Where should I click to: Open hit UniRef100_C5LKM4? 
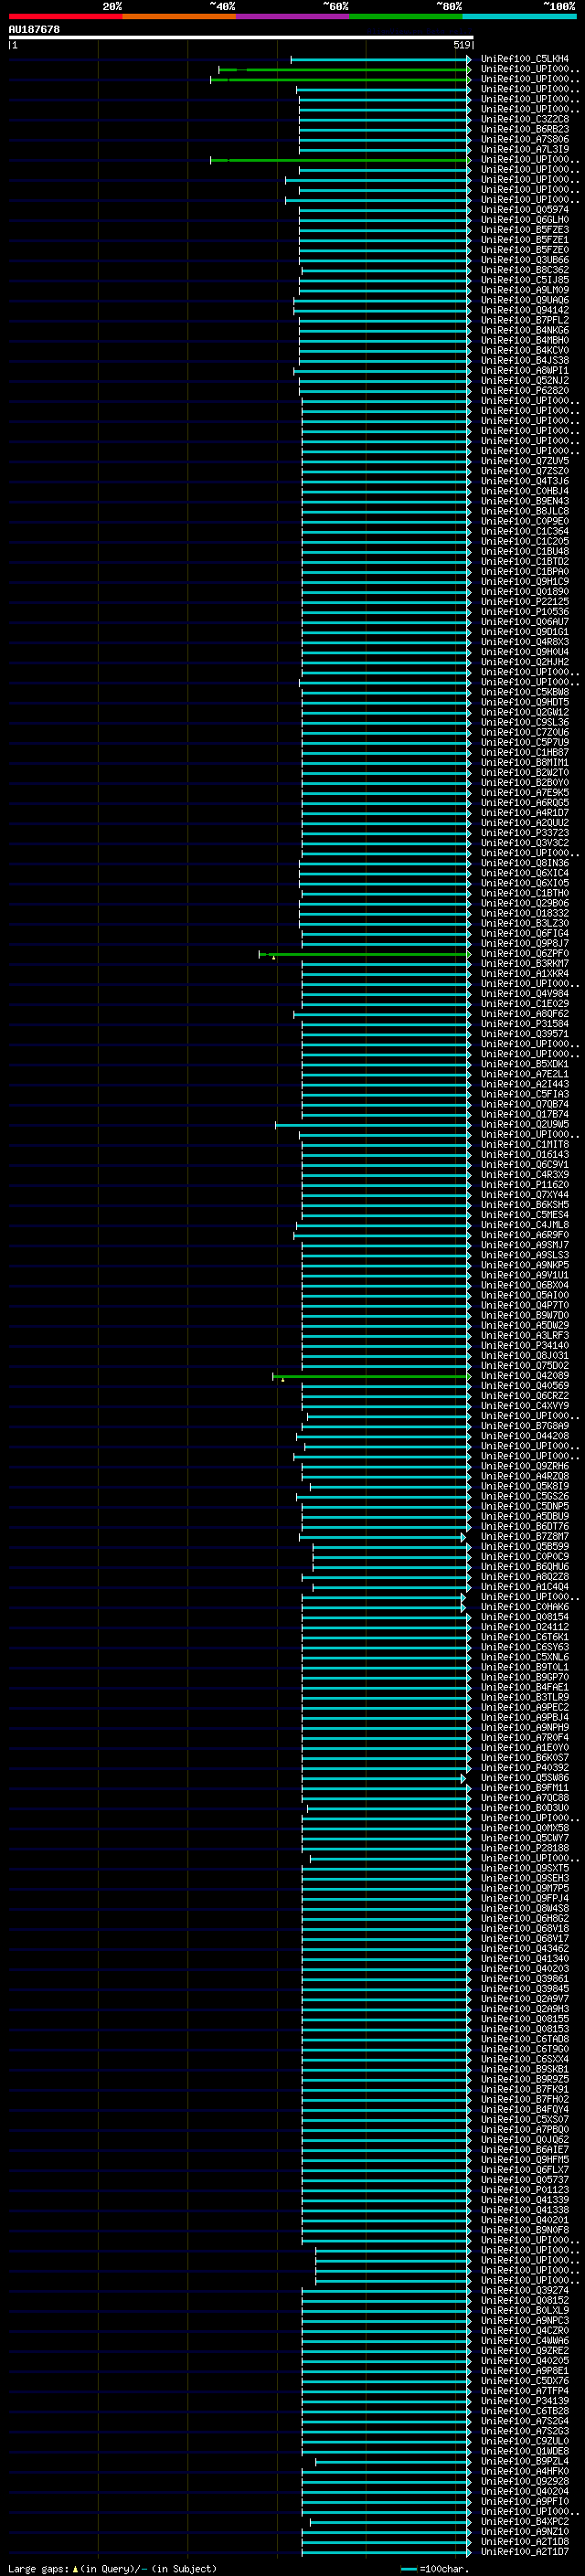(x=525, y=59)
